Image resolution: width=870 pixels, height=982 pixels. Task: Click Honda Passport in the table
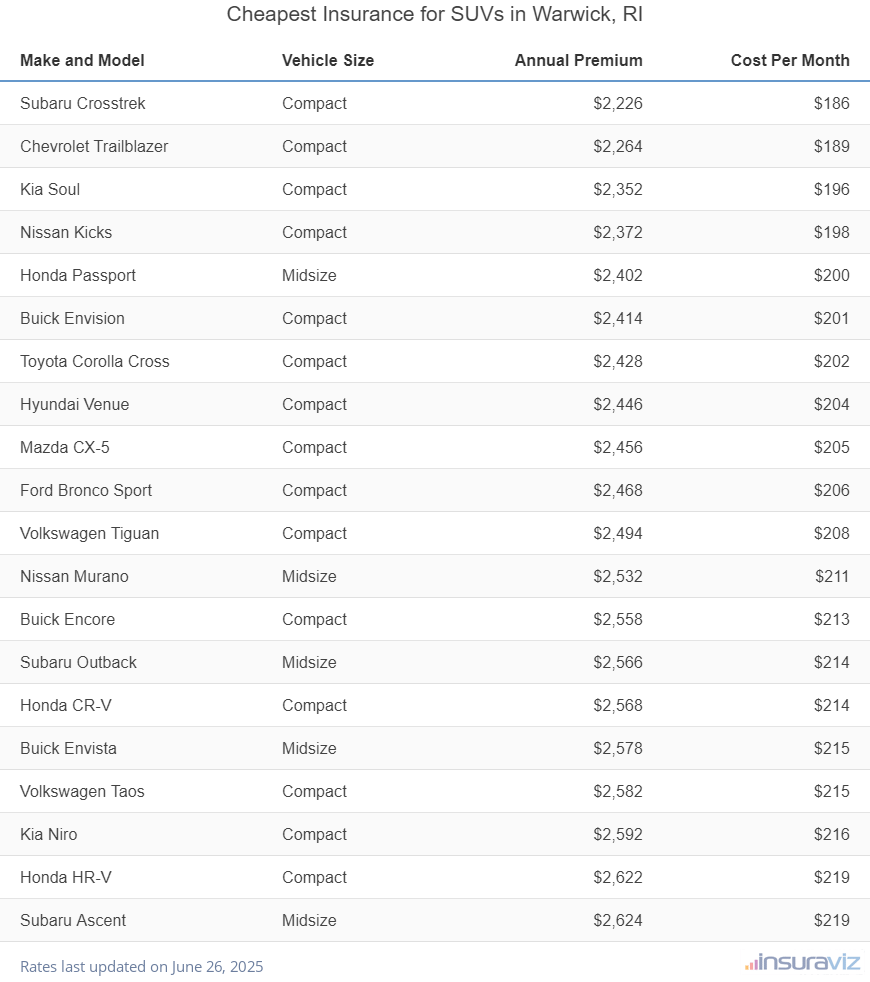pos(78,275)
